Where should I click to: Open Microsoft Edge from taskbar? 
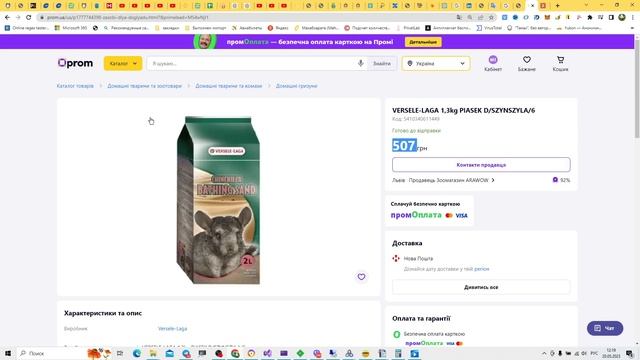[137, 353]
